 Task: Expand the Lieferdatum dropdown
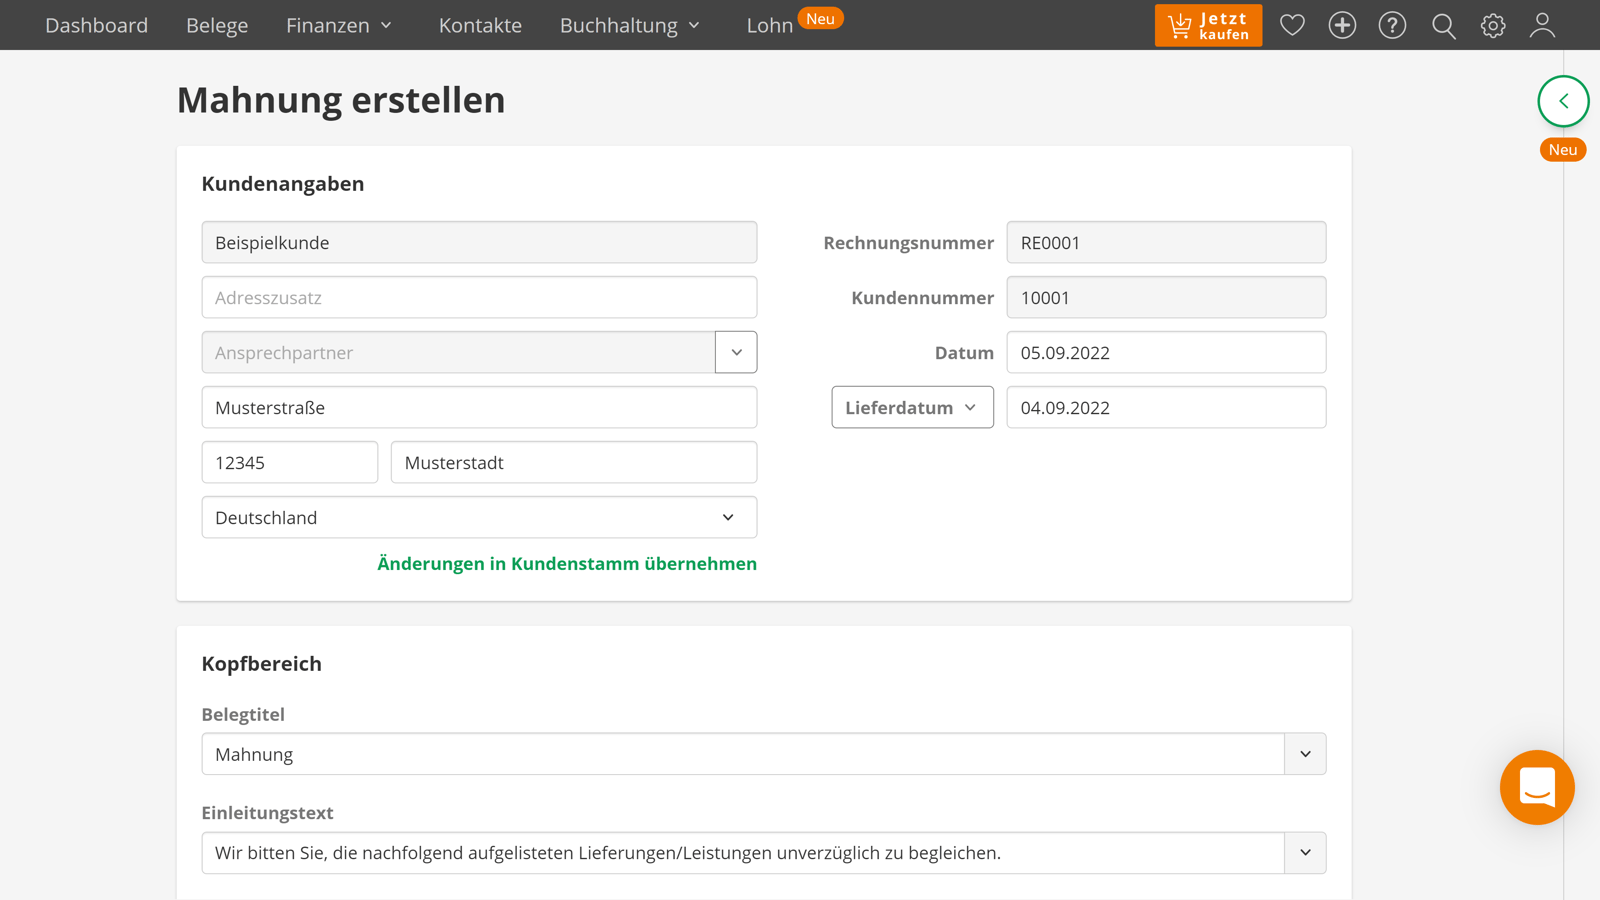point(911,407)
